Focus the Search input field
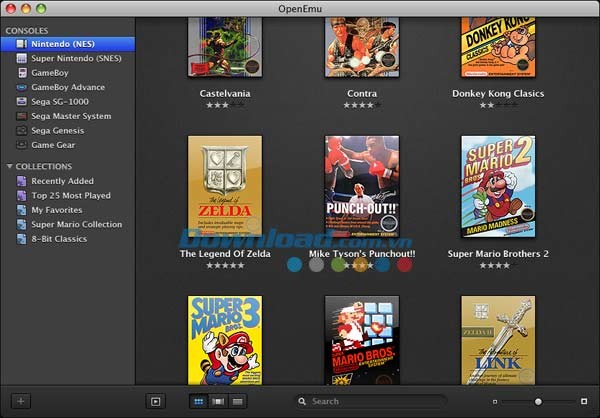Screen dimensions: 600x418 coord(371,401)
